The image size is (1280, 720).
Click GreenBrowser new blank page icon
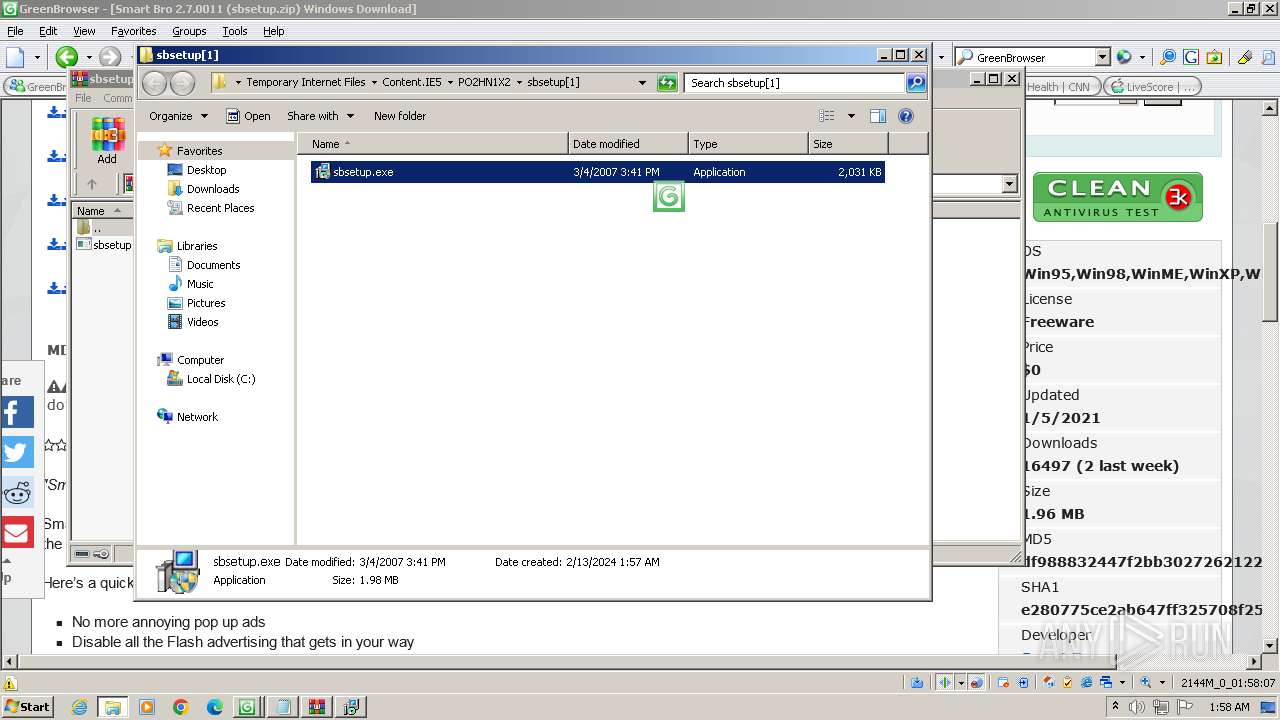point(15,57)
